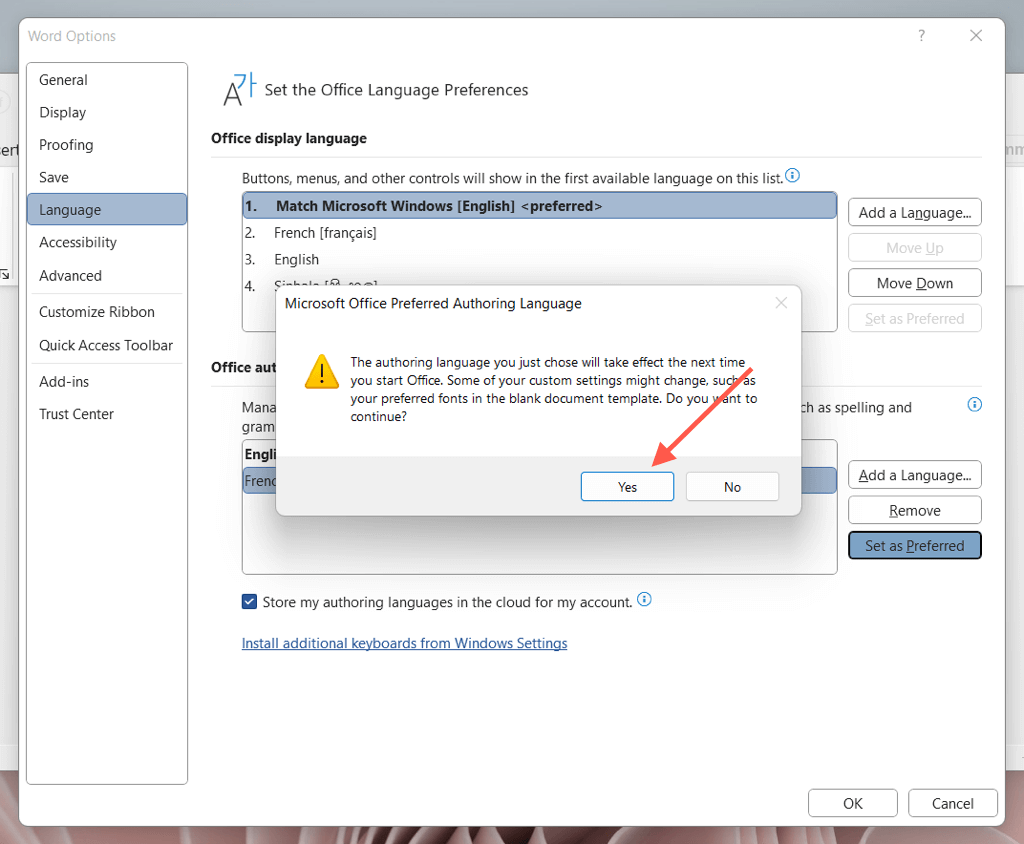Image resolution: width=1024 pixels, height=844 pixels.
Task: Click the info icon by authoring languages description
Action: coord(974,405)
